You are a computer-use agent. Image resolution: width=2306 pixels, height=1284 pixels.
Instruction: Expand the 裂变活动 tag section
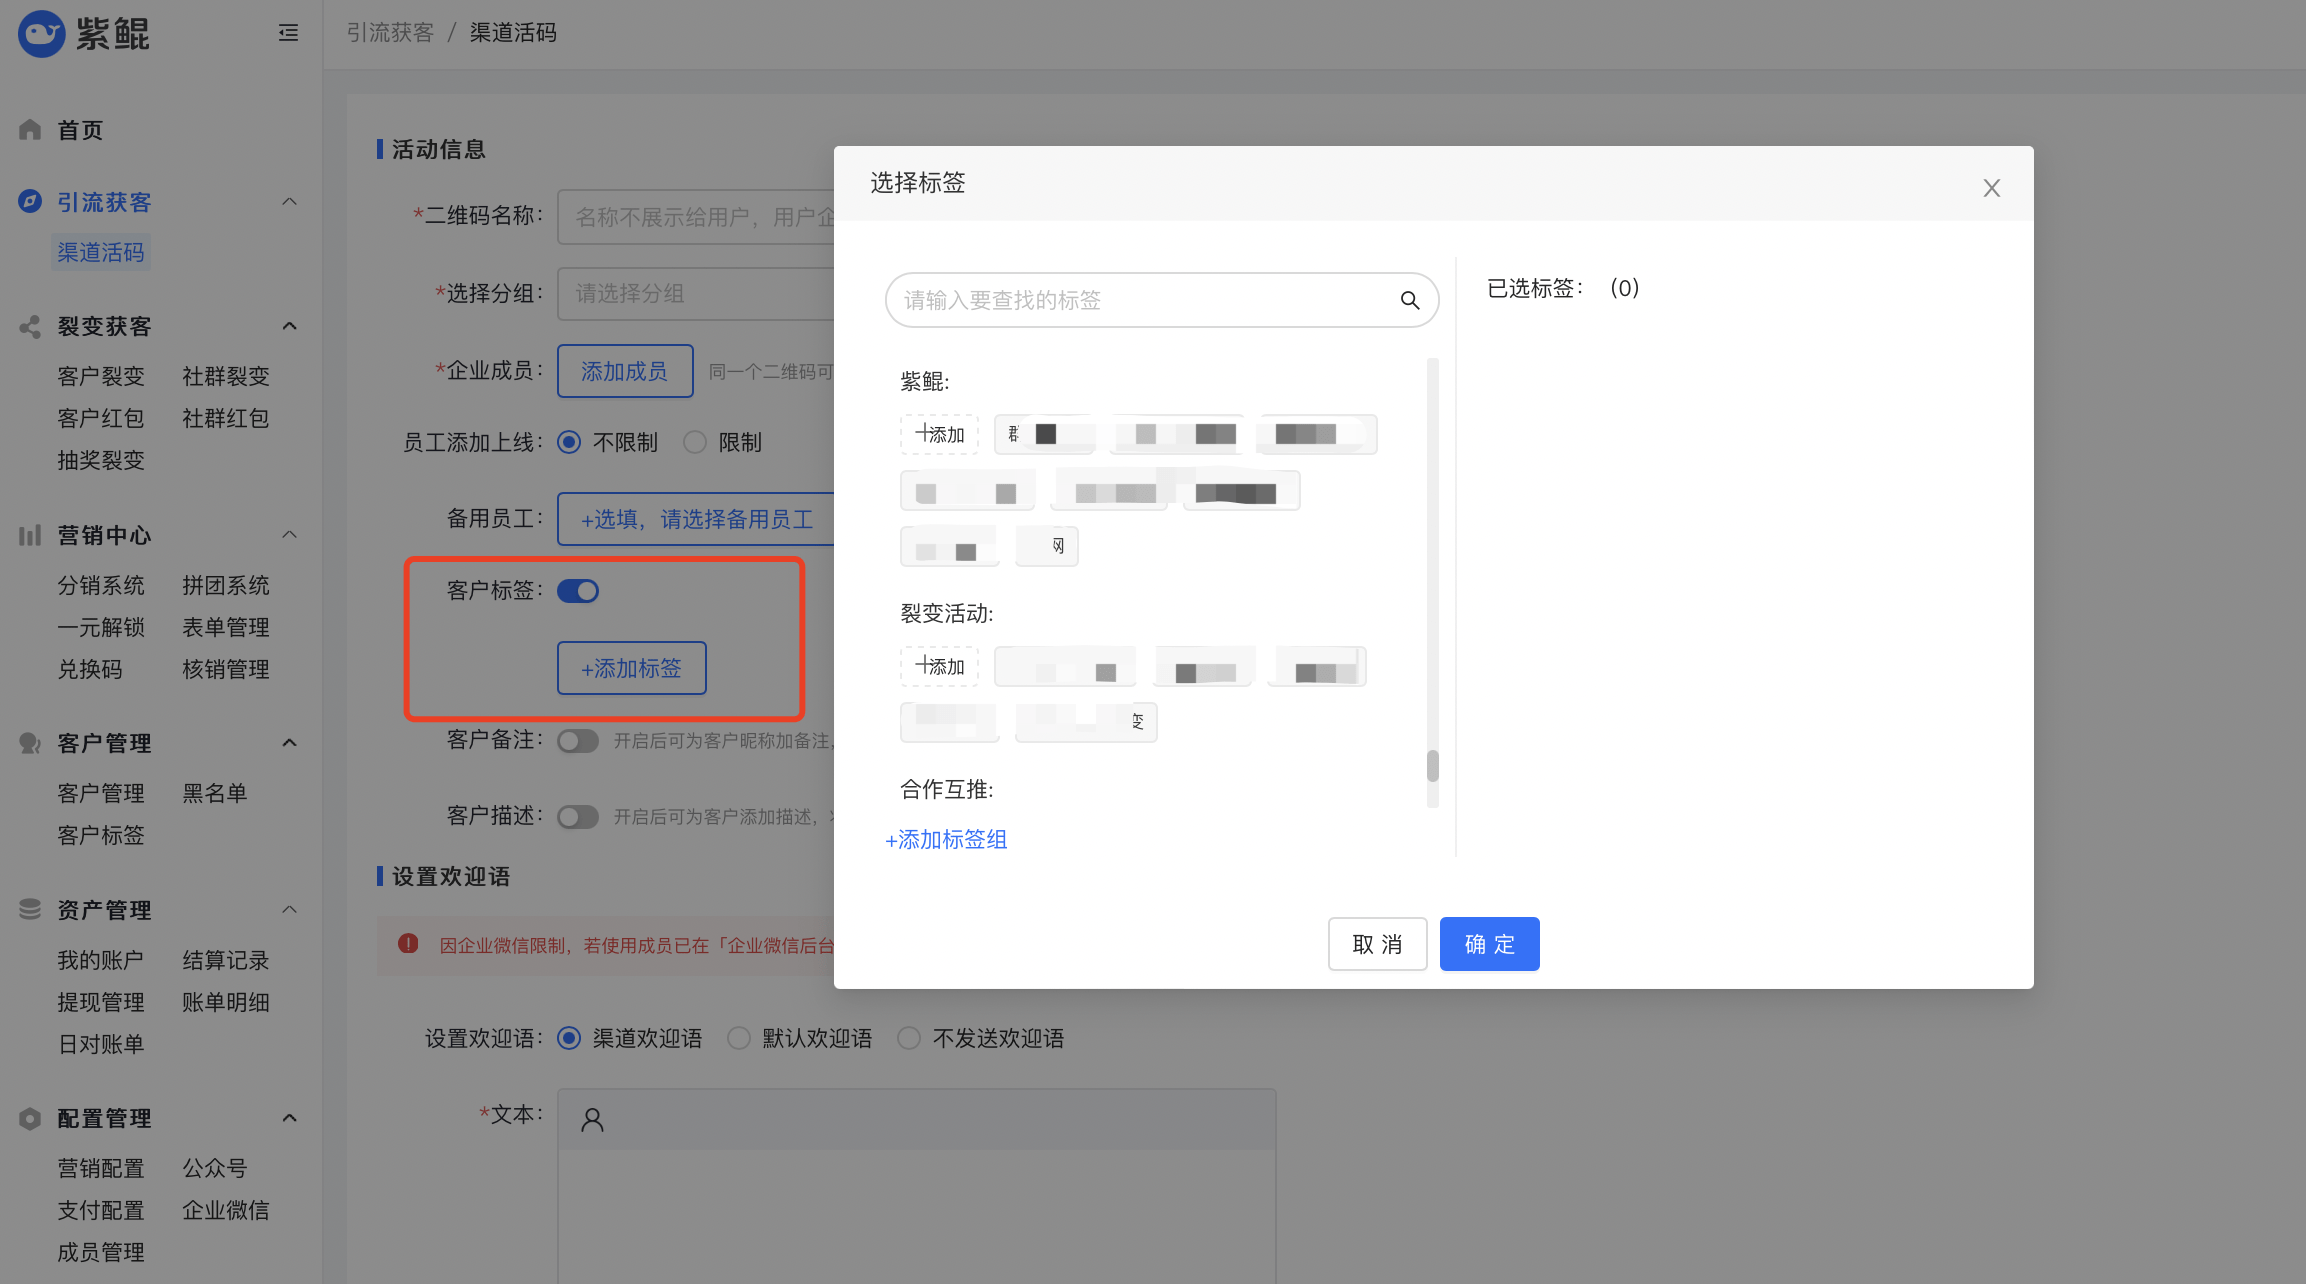point(1135,721)
